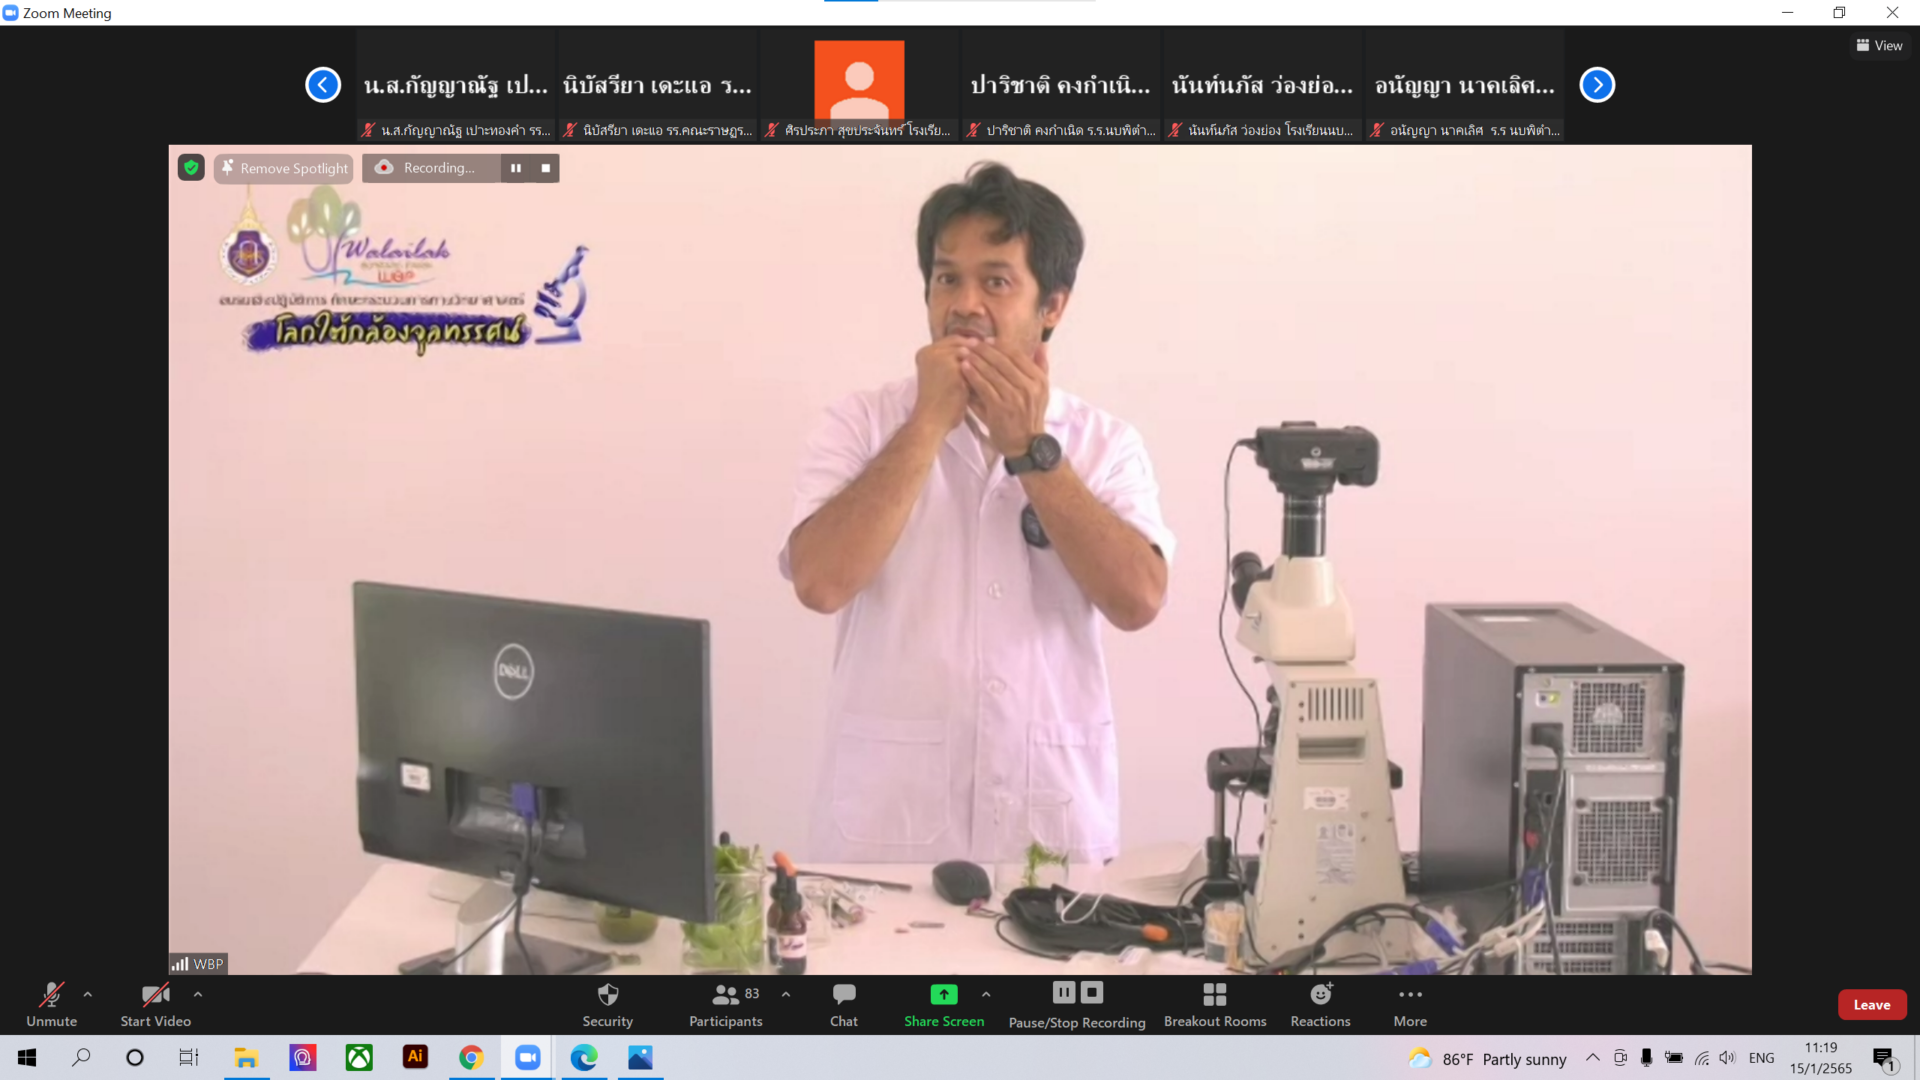1920x1080 pixels.
Task: Expand audio options arrow beside Unmute
Action: [88, 994]
